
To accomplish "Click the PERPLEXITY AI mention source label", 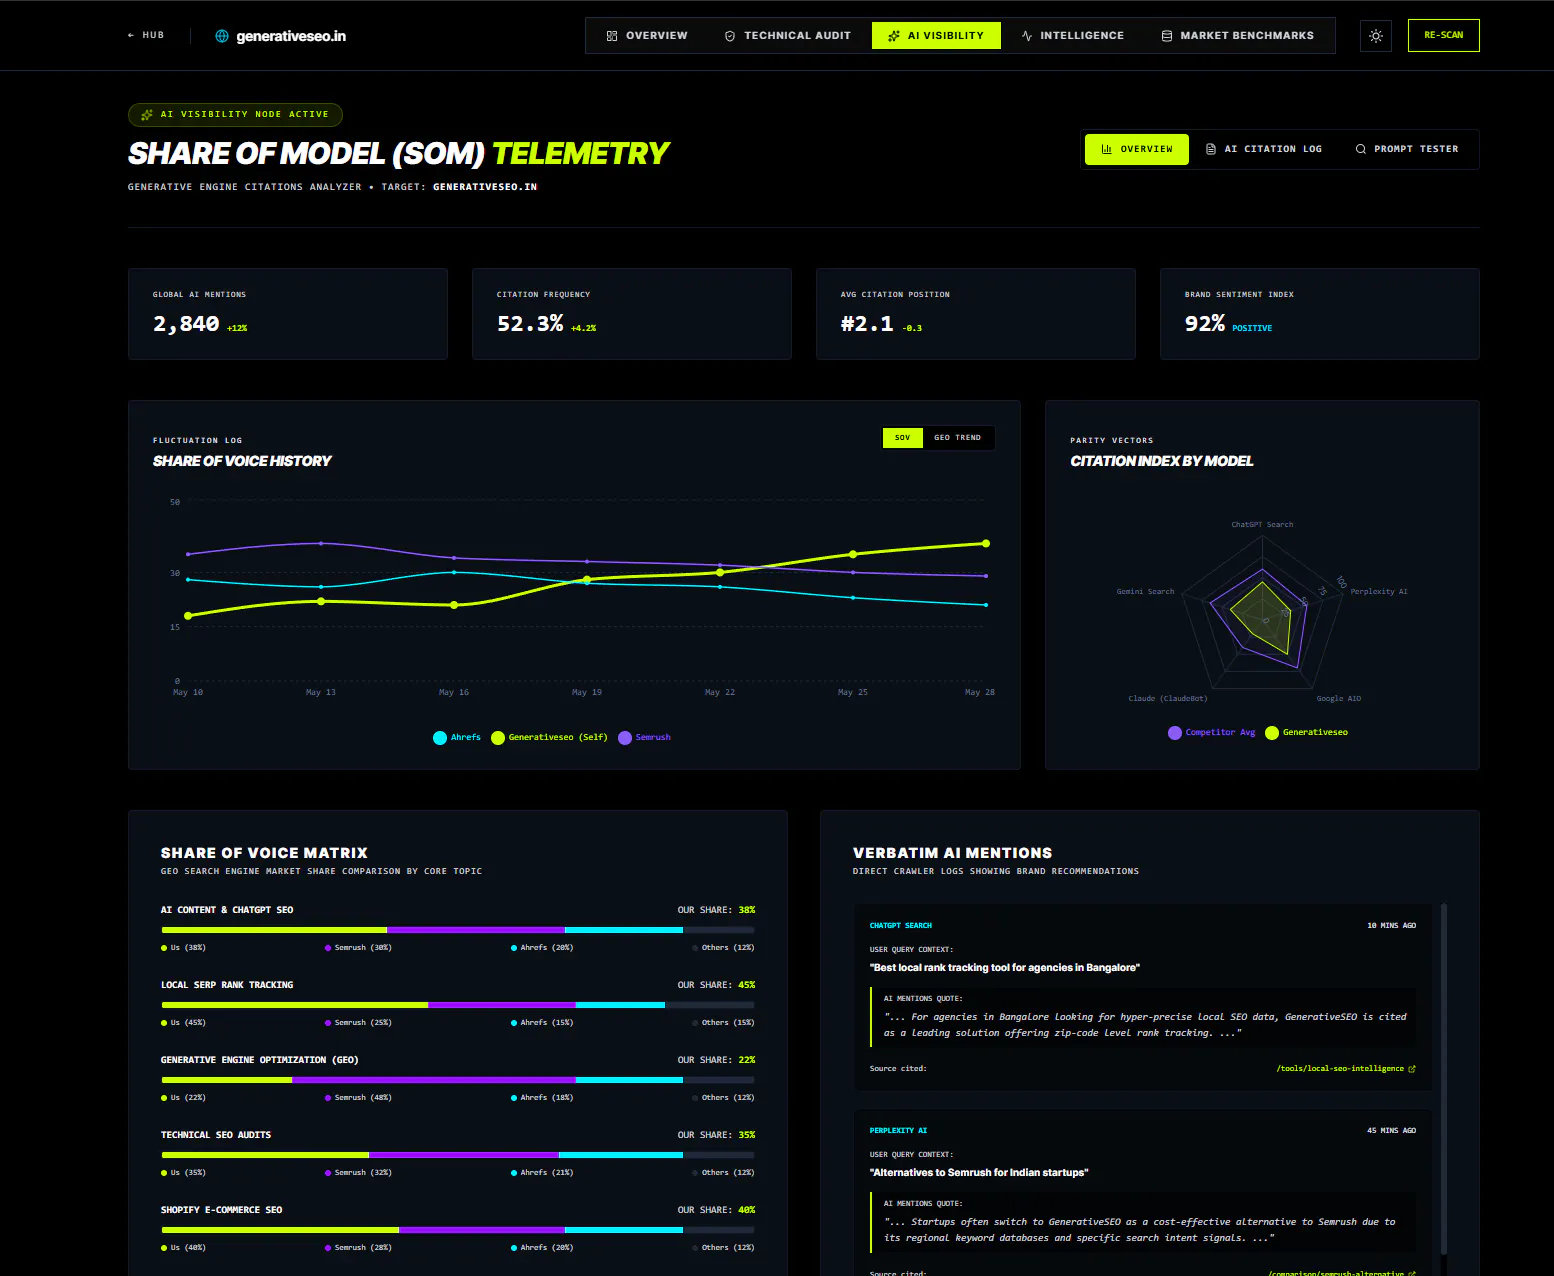I will [898, 1131].
